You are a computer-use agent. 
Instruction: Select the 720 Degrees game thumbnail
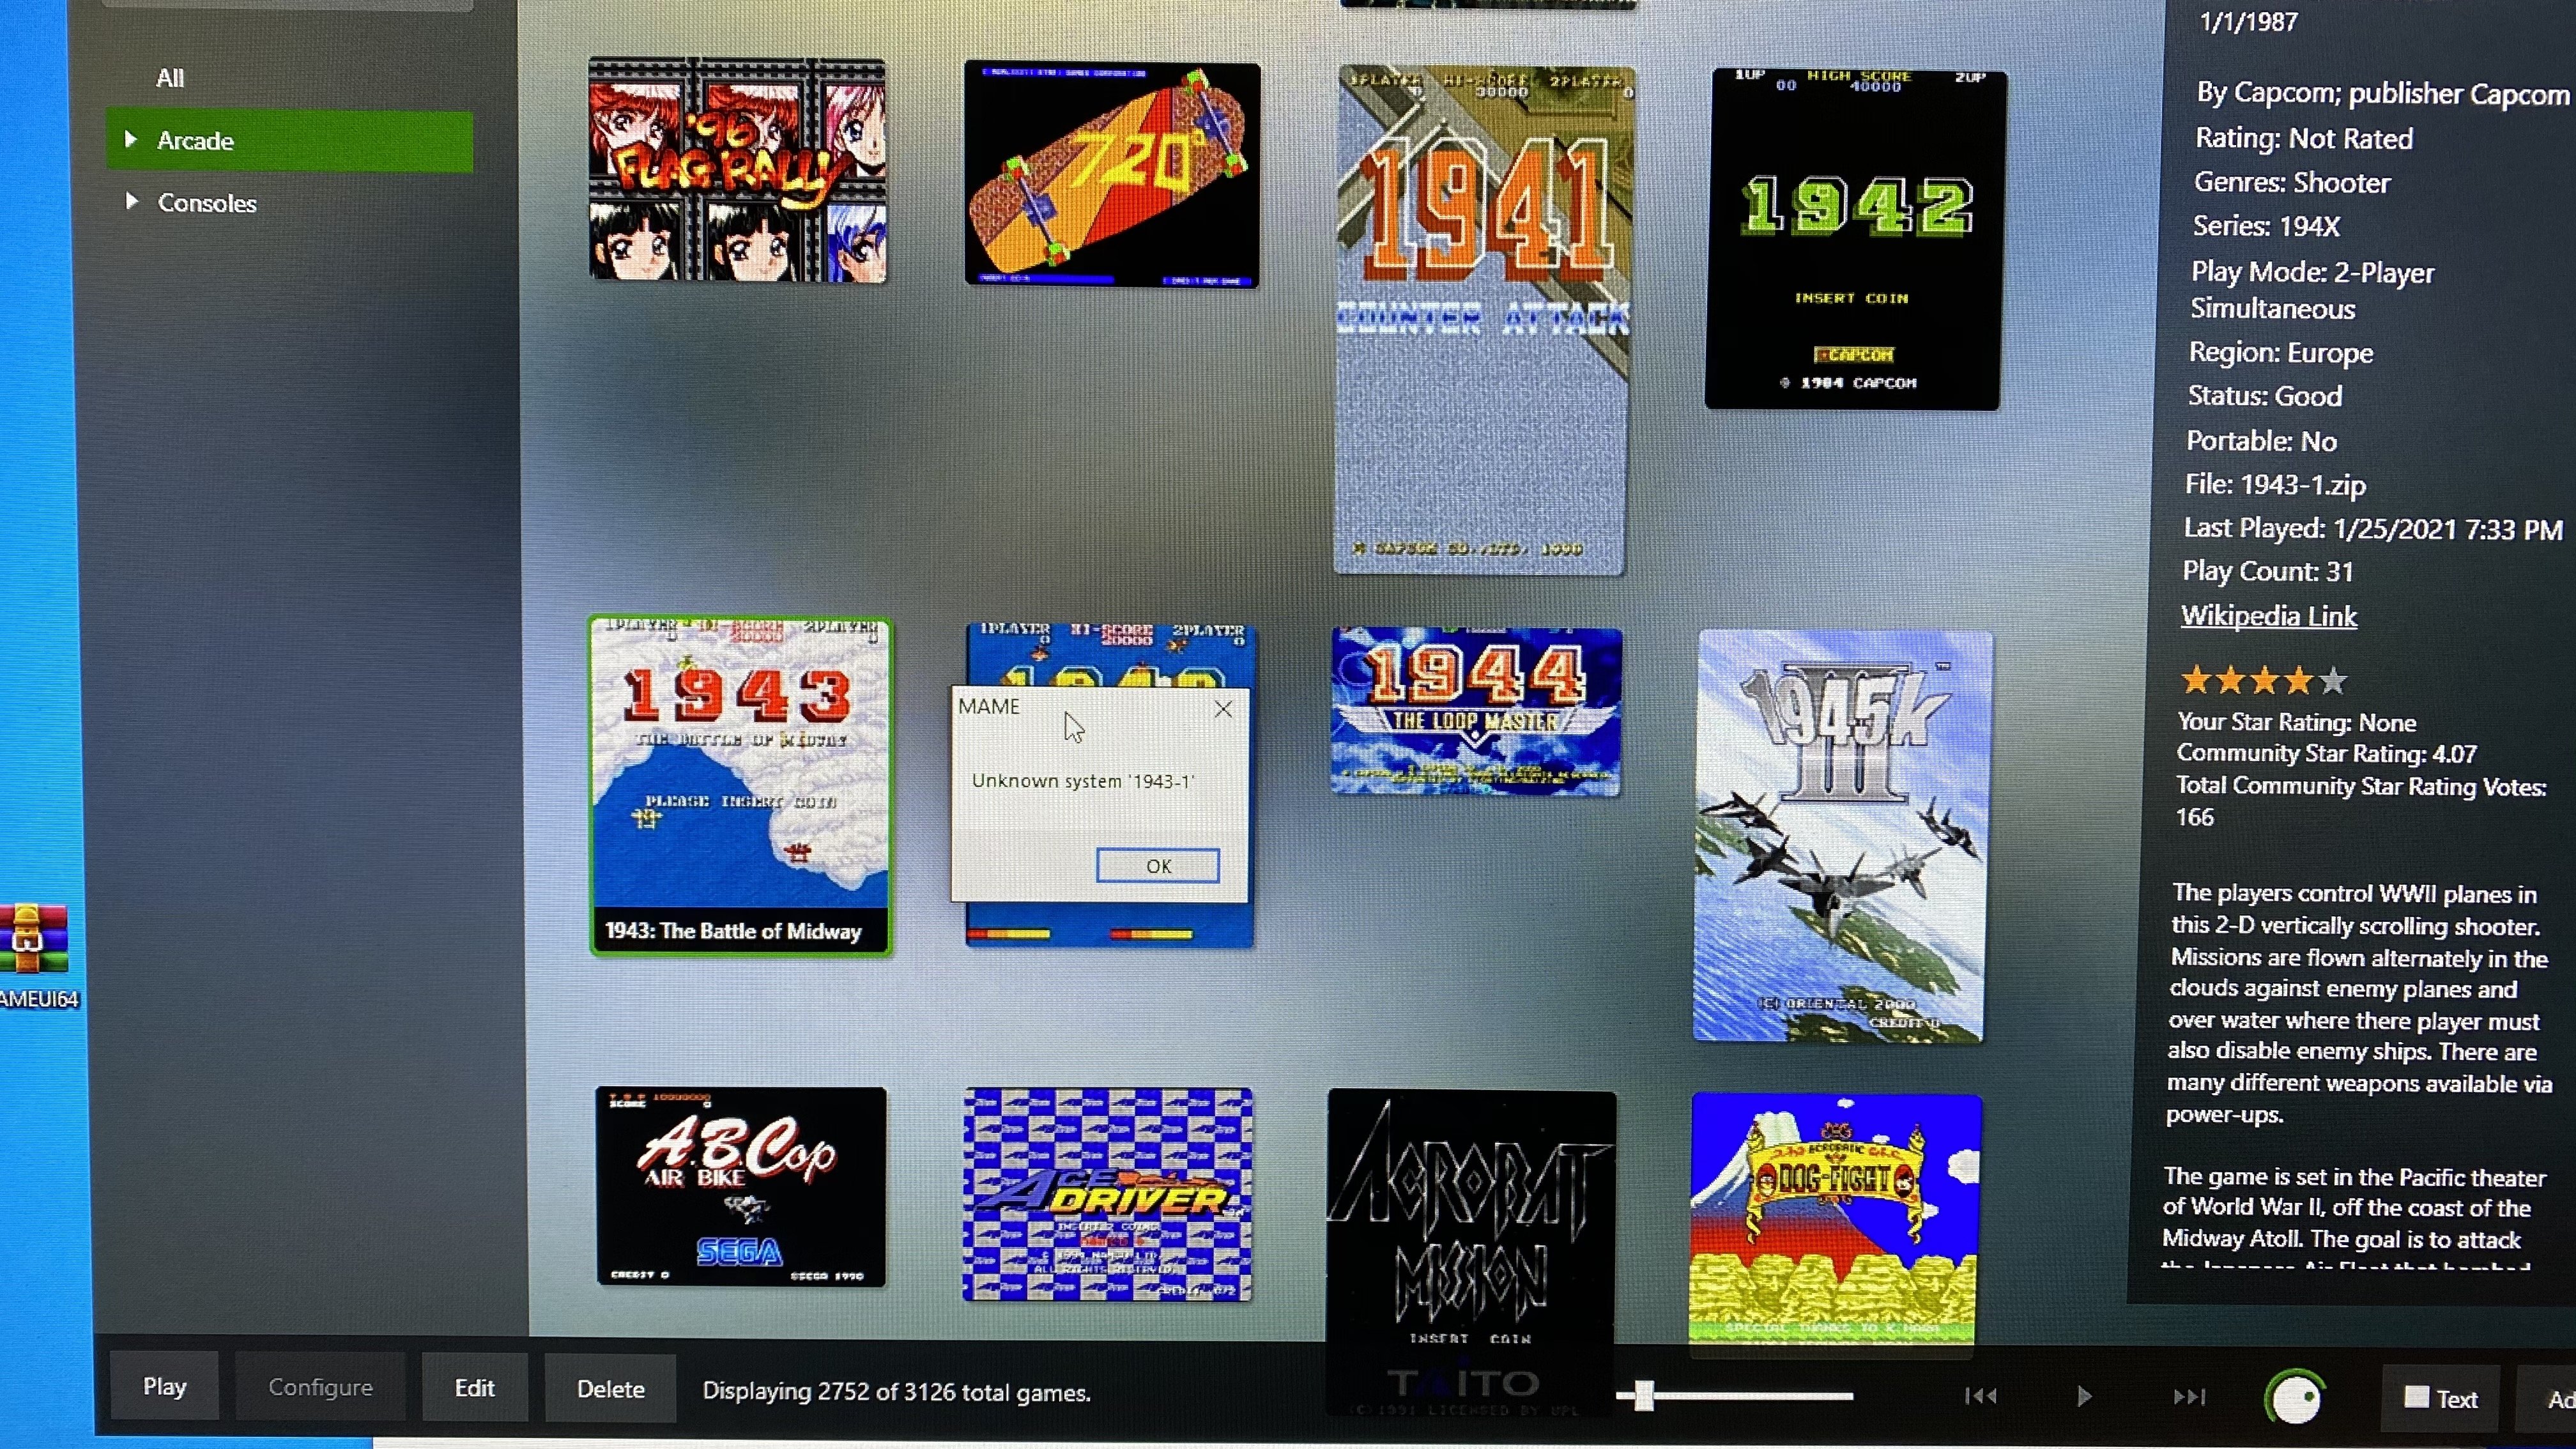click(x=1112, y=175)
